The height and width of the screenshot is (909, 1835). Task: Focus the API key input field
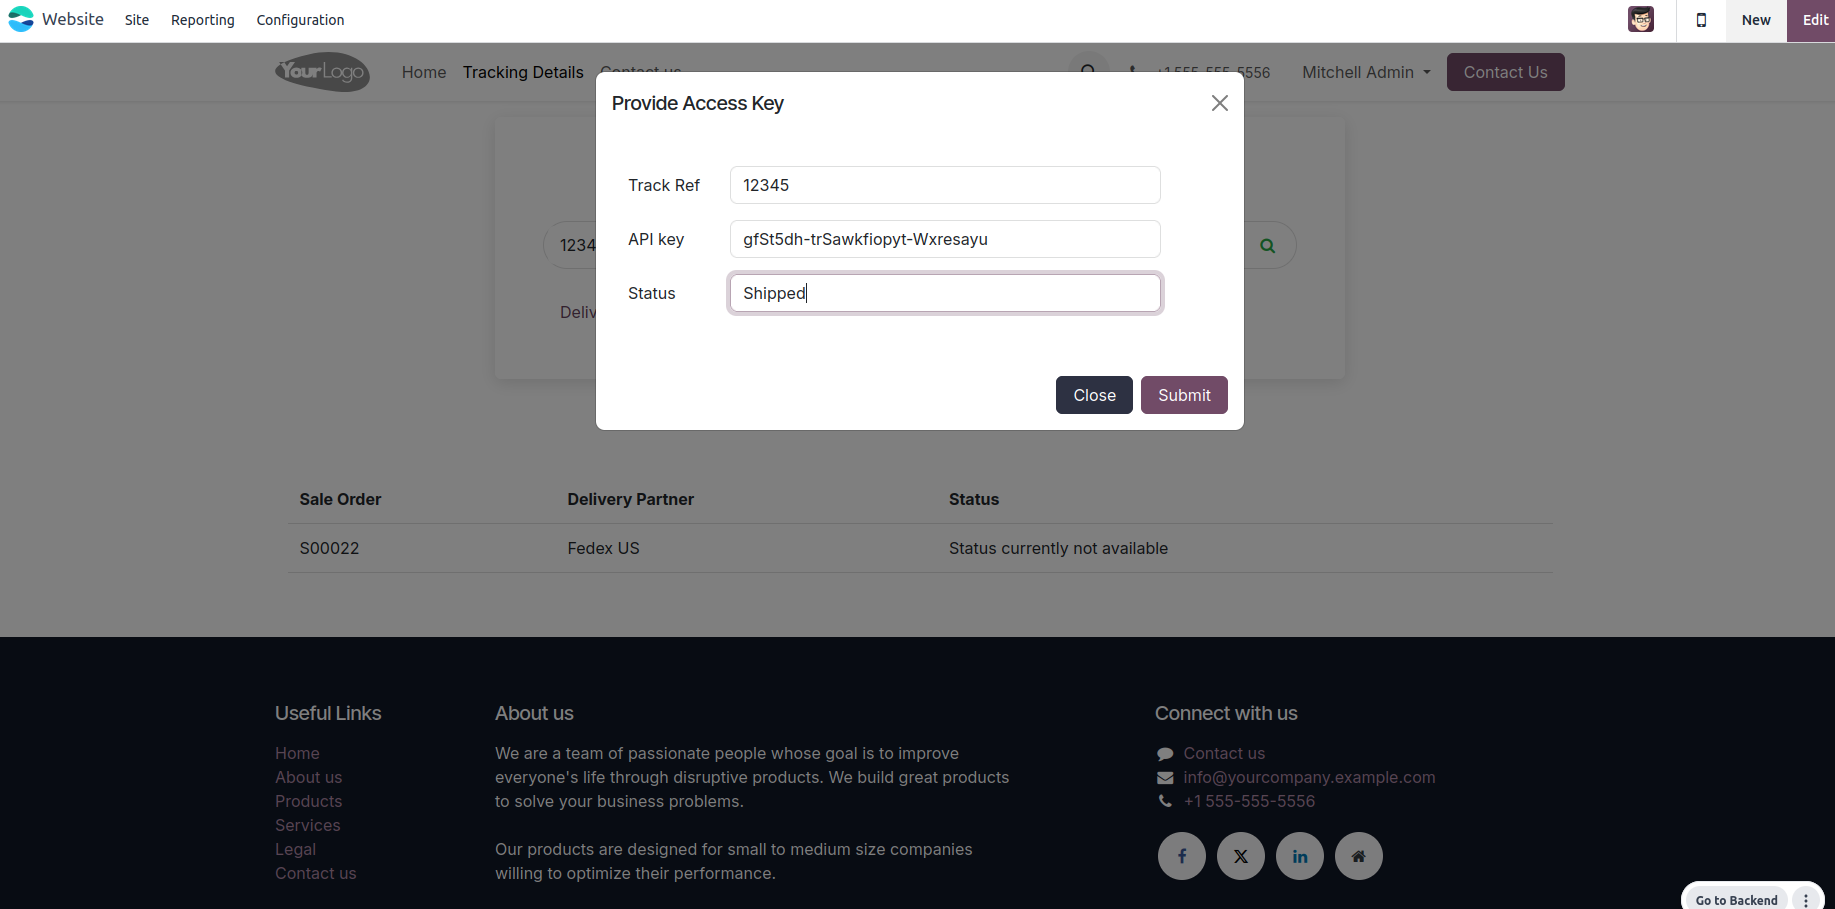(944, 239)
